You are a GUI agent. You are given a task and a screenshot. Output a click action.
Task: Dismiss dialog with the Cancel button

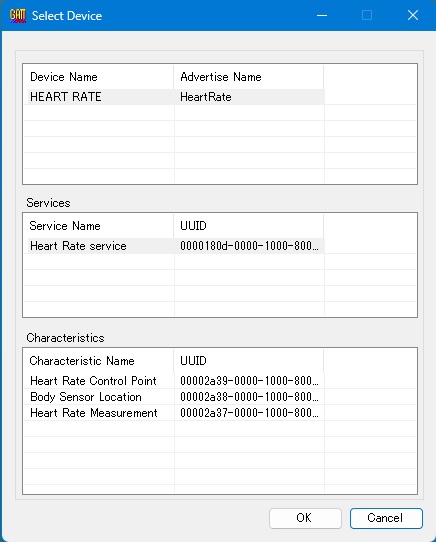(x=386, y=518)
